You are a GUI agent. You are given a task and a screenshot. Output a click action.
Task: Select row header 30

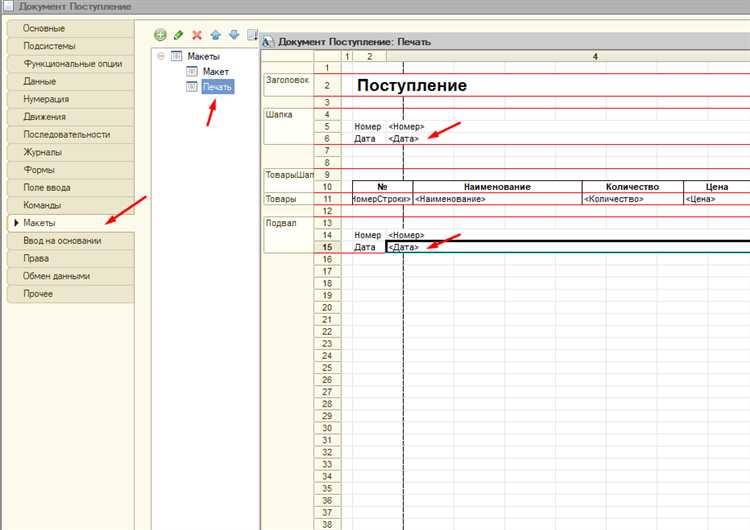click(327, 428)
